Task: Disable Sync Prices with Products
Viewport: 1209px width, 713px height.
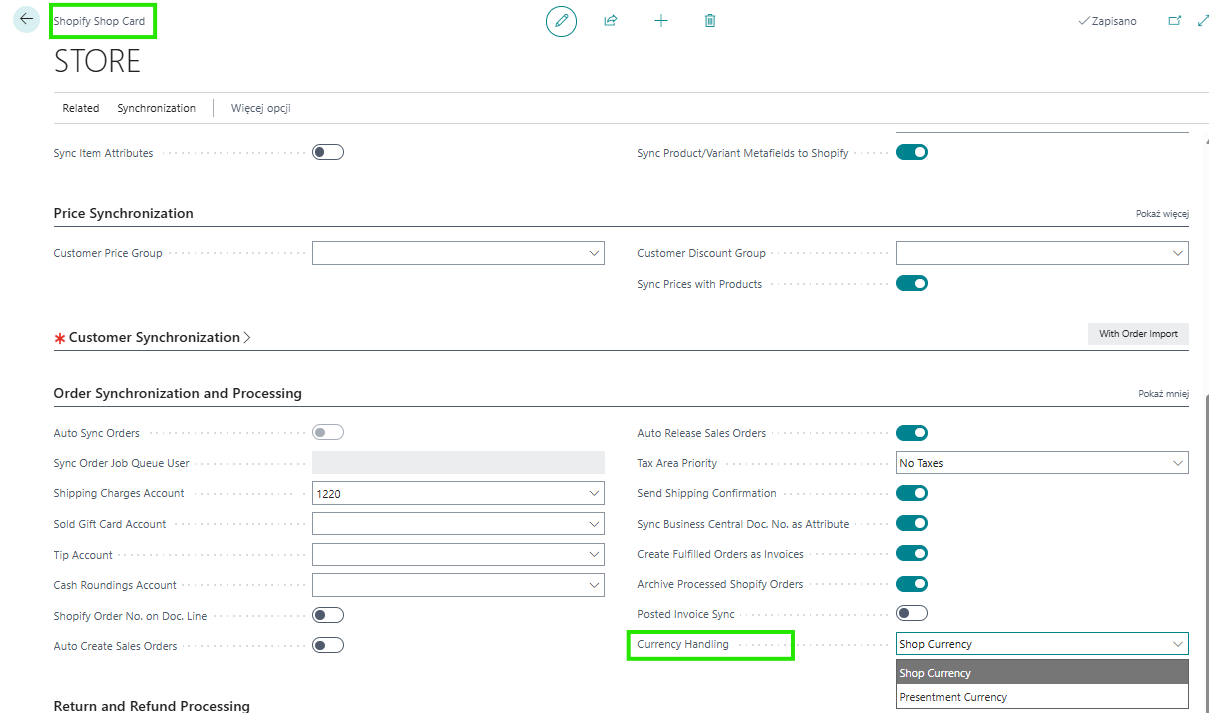Action: (x=912, y=283)
